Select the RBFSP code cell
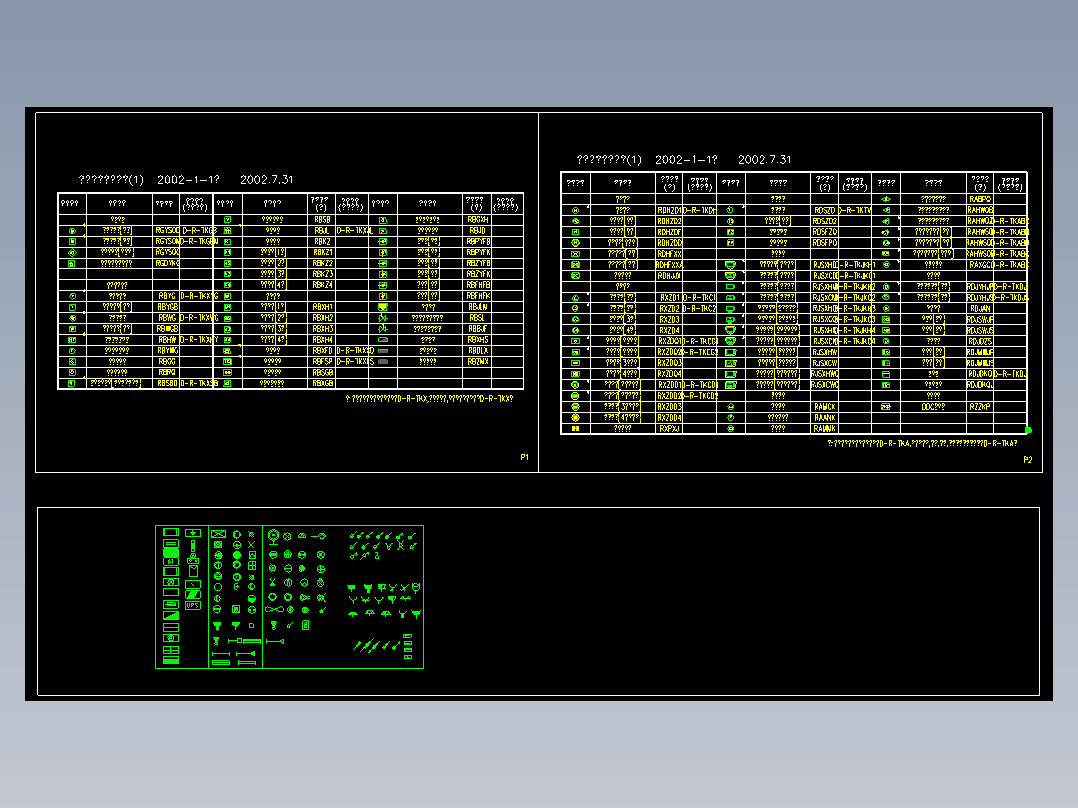The height and width of the screenshot is (808, 1078). click(322, 362)
